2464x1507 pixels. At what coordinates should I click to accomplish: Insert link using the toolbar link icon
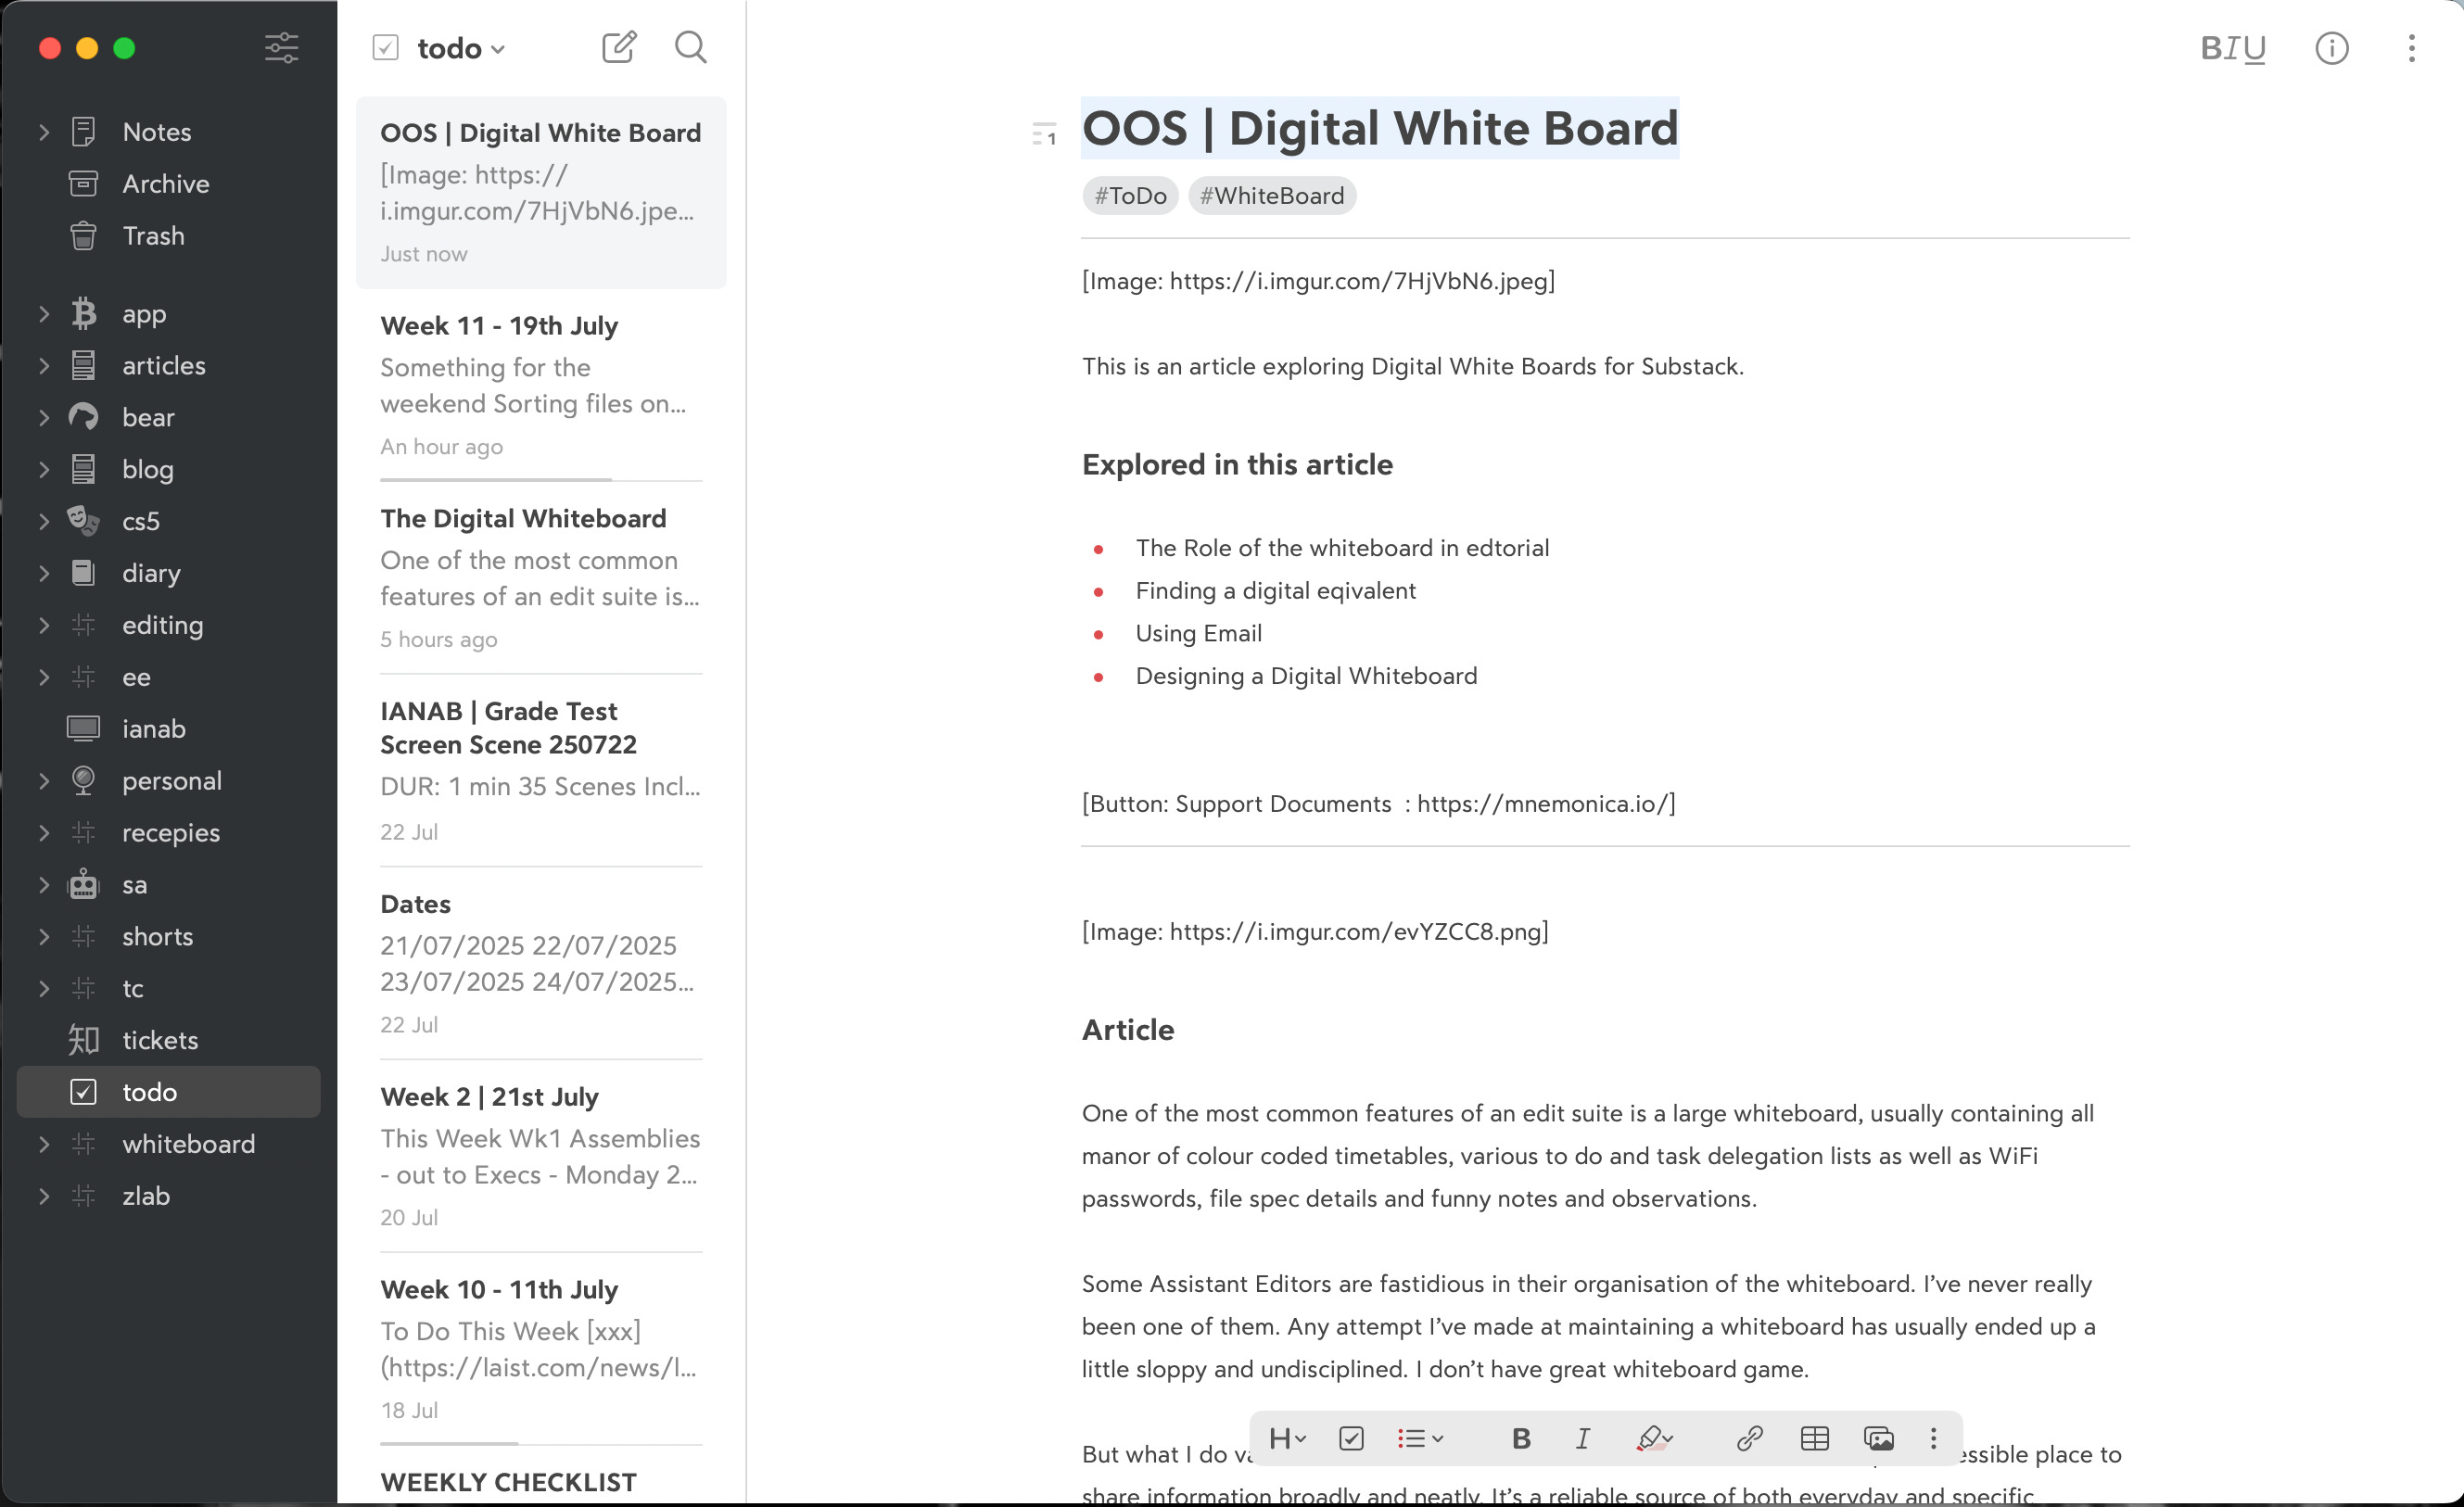(x=1749, y=1438)
